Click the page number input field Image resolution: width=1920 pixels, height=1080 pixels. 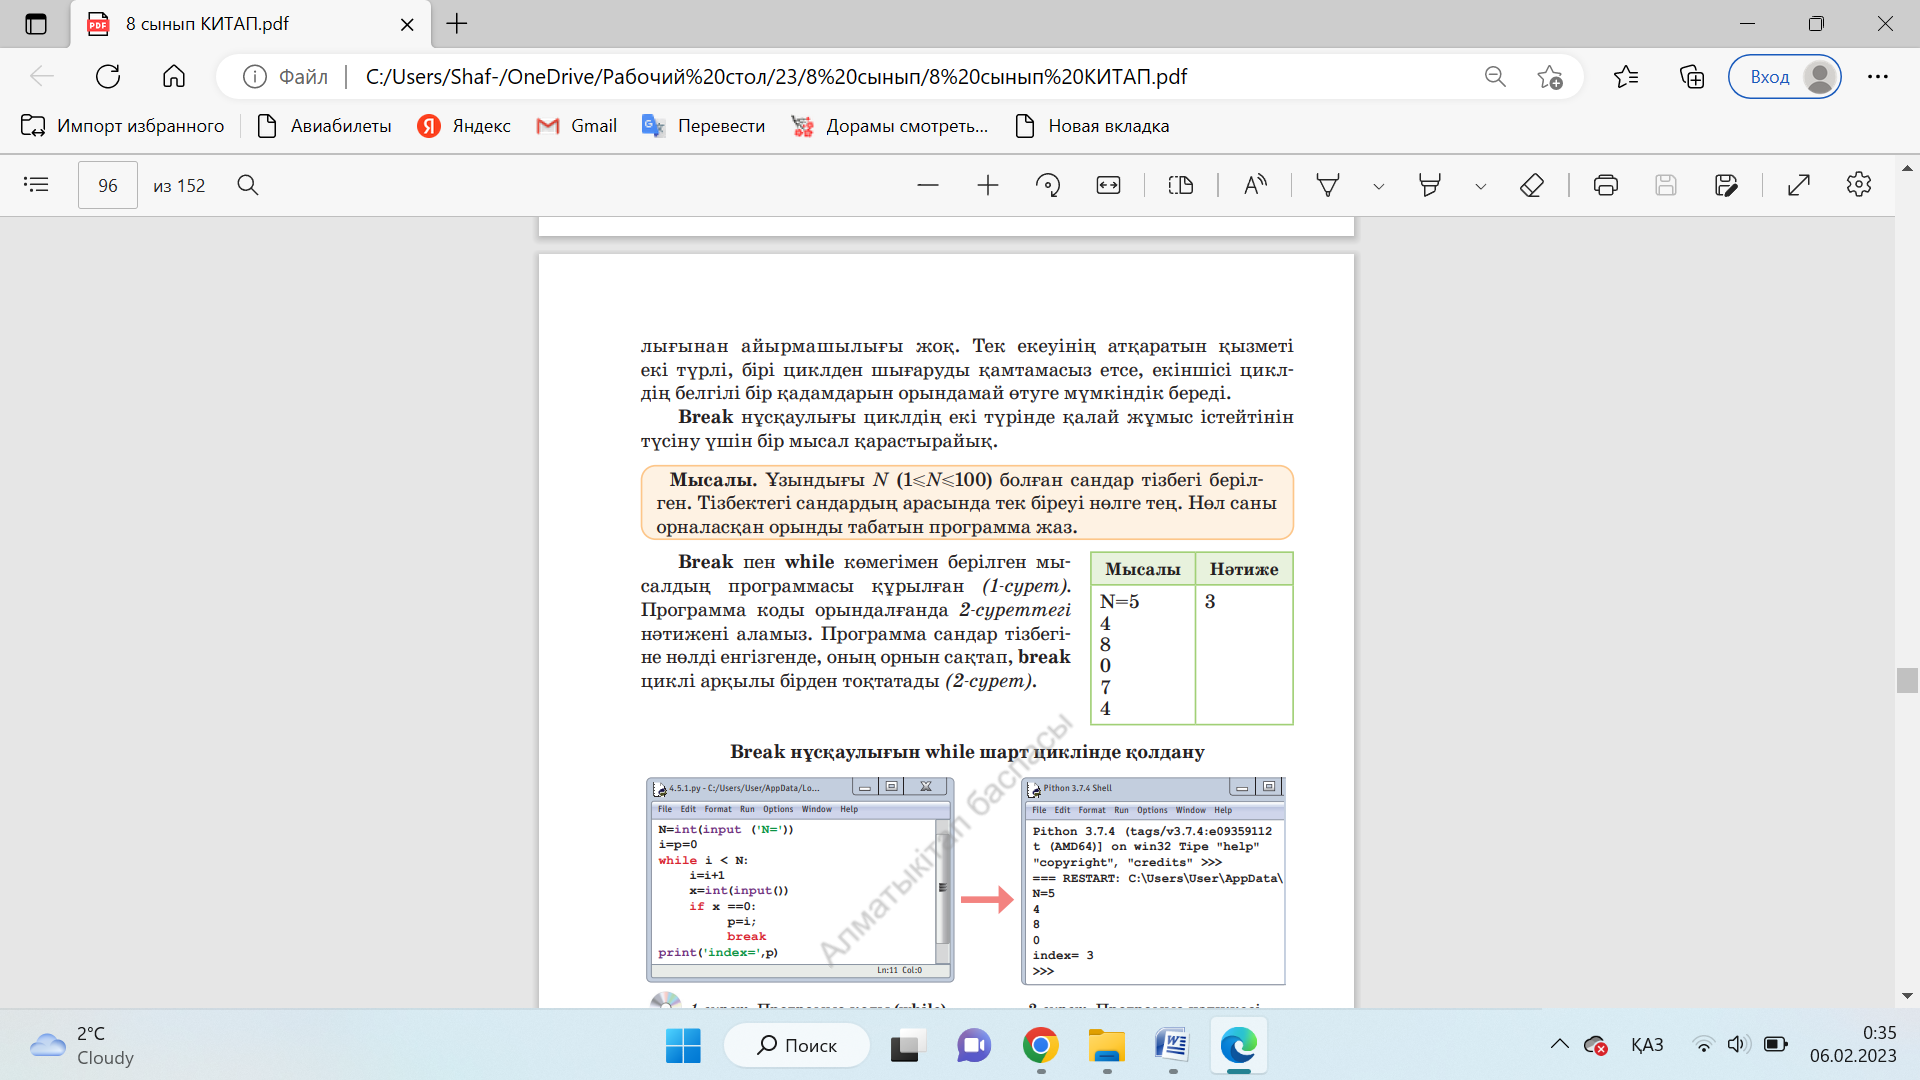pyautogui.click(x=108, y=185)
